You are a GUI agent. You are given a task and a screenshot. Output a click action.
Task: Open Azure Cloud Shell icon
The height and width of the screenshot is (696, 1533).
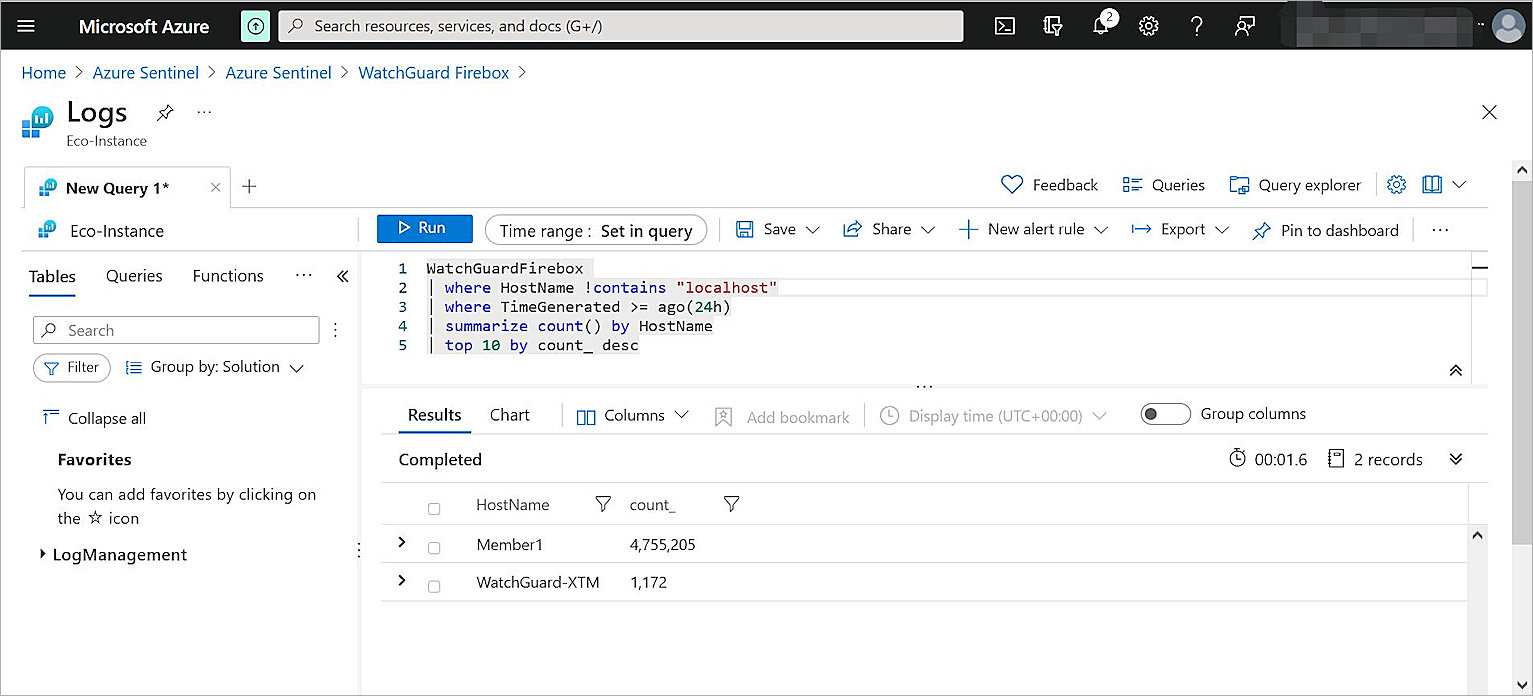[1005, 27]
